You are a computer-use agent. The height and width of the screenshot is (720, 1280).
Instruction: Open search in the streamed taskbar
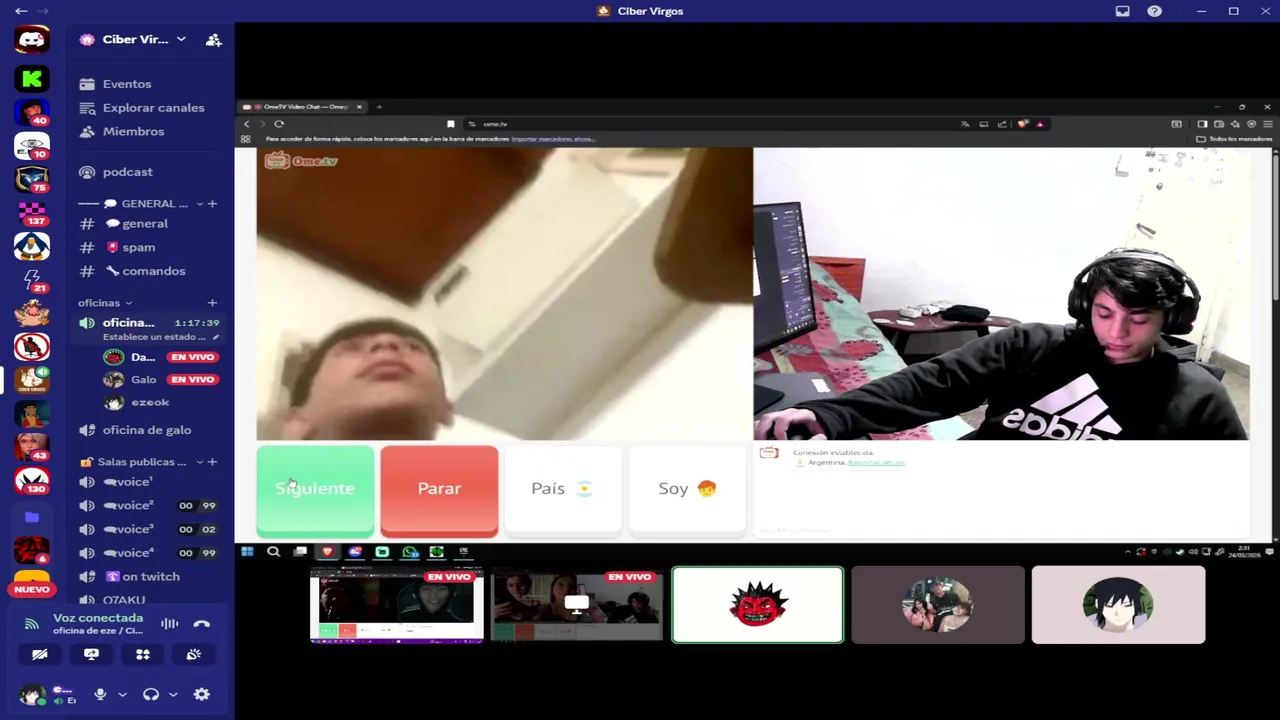pyautogui.click(x=273, y=551)
